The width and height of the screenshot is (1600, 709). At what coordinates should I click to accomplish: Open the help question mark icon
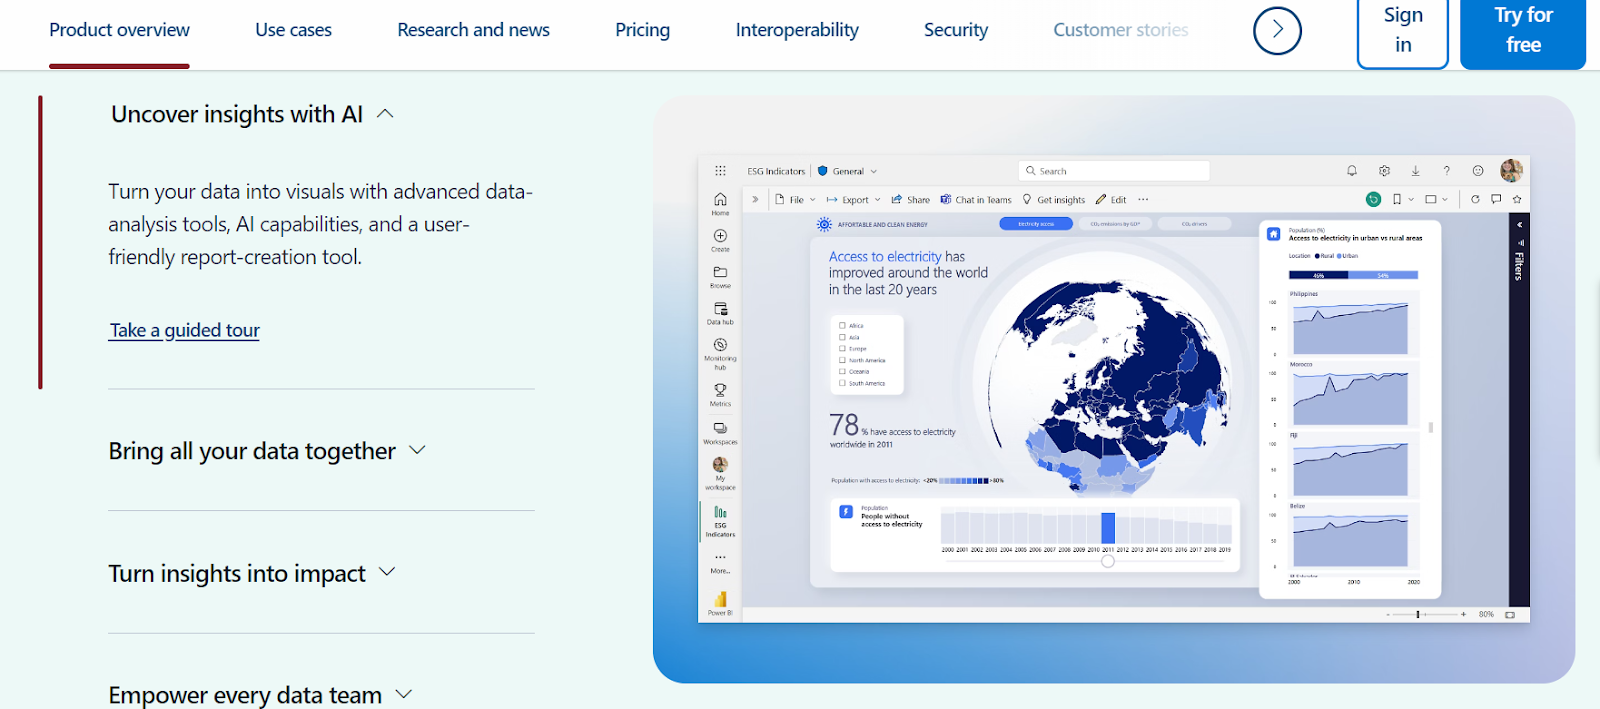coord(1446,171)
